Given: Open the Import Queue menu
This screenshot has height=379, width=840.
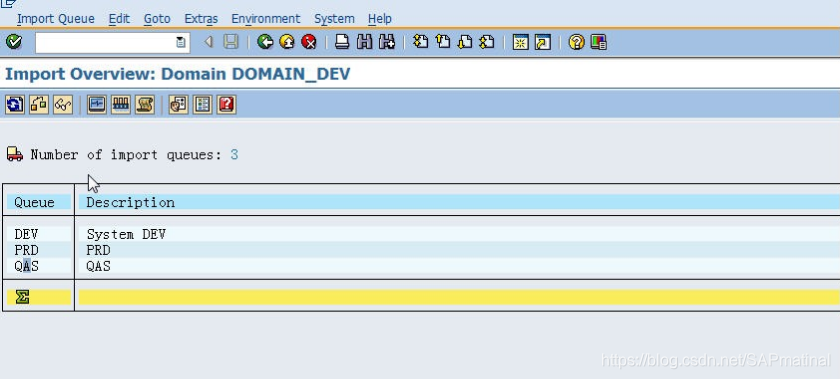Looking at the screenshot, I should coord(56,19).
